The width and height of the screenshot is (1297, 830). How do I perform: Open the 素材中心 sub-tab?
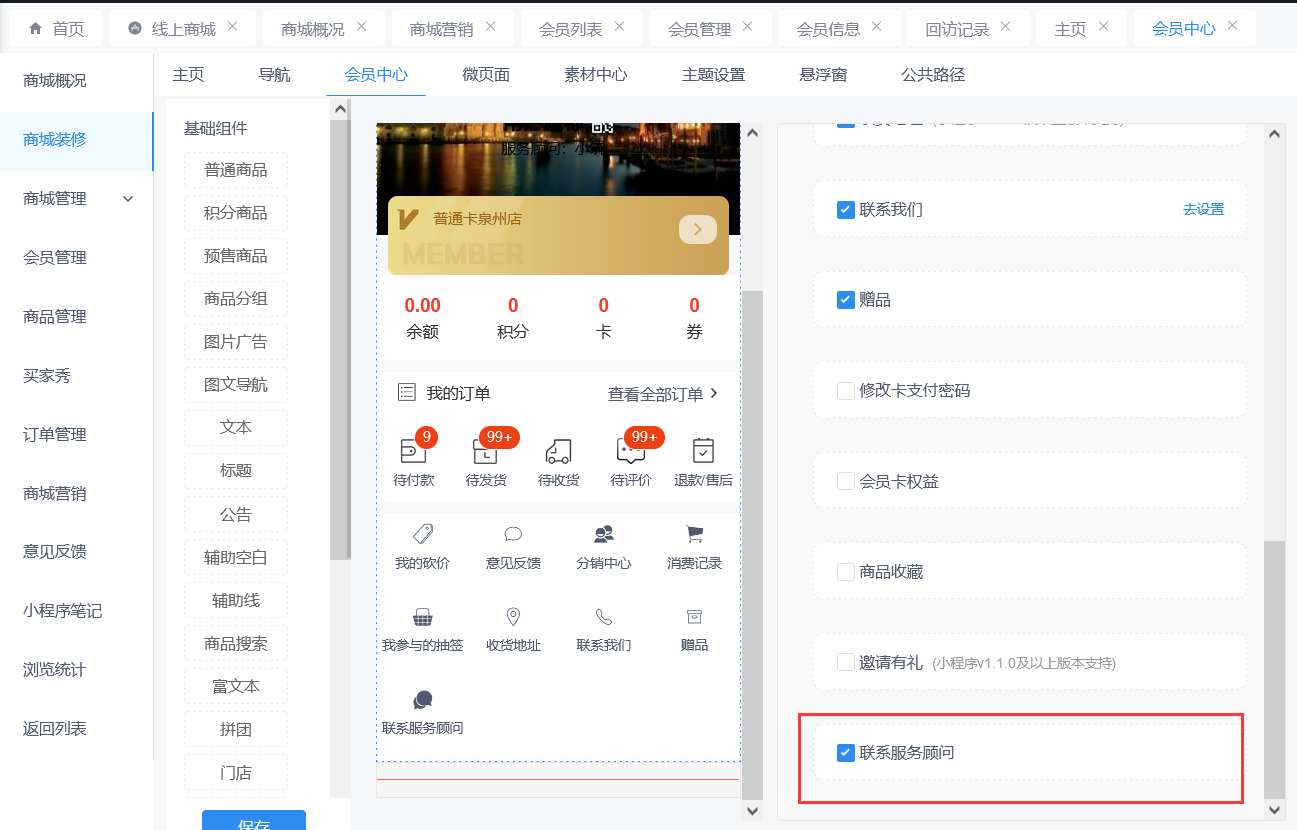(596, 75)
